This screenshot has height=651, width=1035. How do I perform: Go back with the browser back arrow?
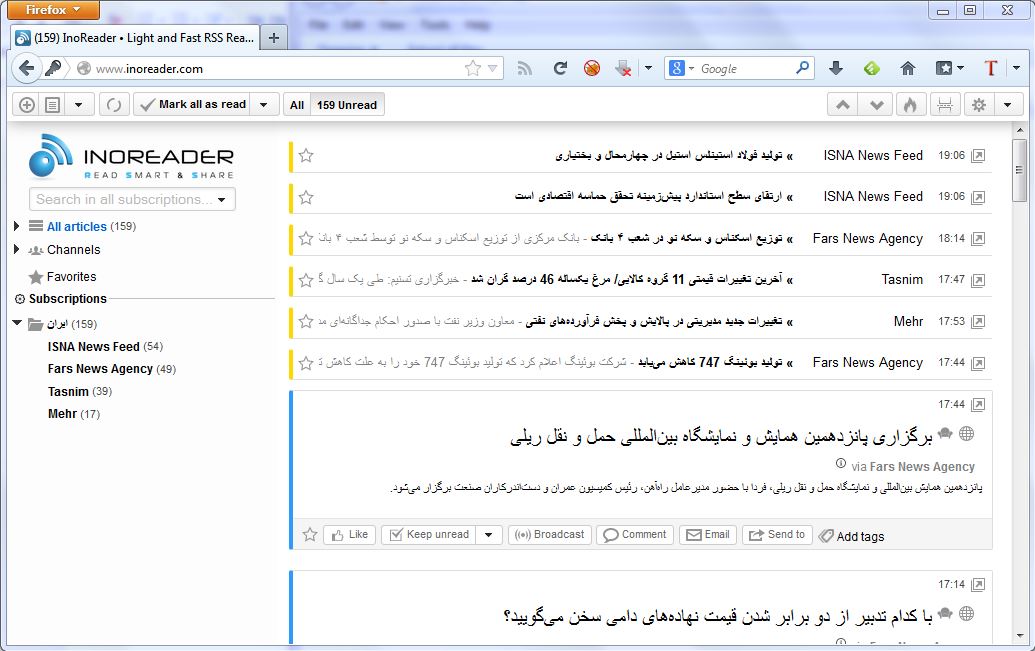pos(26,68)
